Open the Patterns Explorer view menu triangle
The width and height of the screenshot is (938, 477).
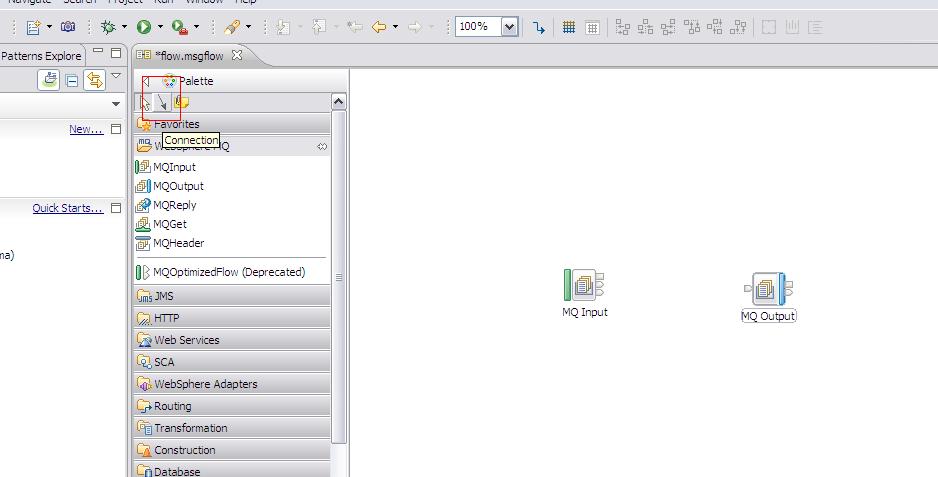click(x=117, y=76)
